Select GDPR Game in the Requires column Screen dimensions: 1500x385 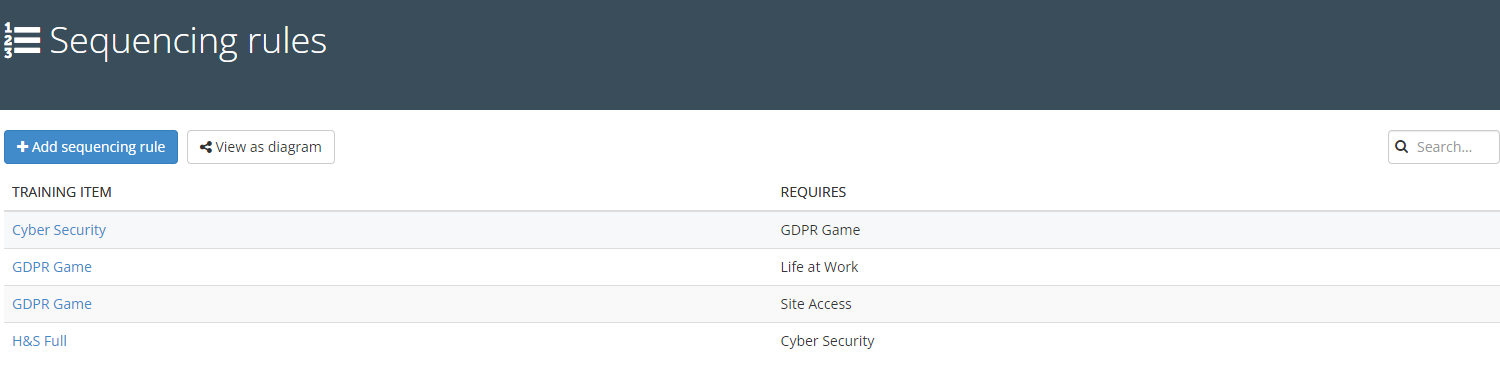[820, 230]
